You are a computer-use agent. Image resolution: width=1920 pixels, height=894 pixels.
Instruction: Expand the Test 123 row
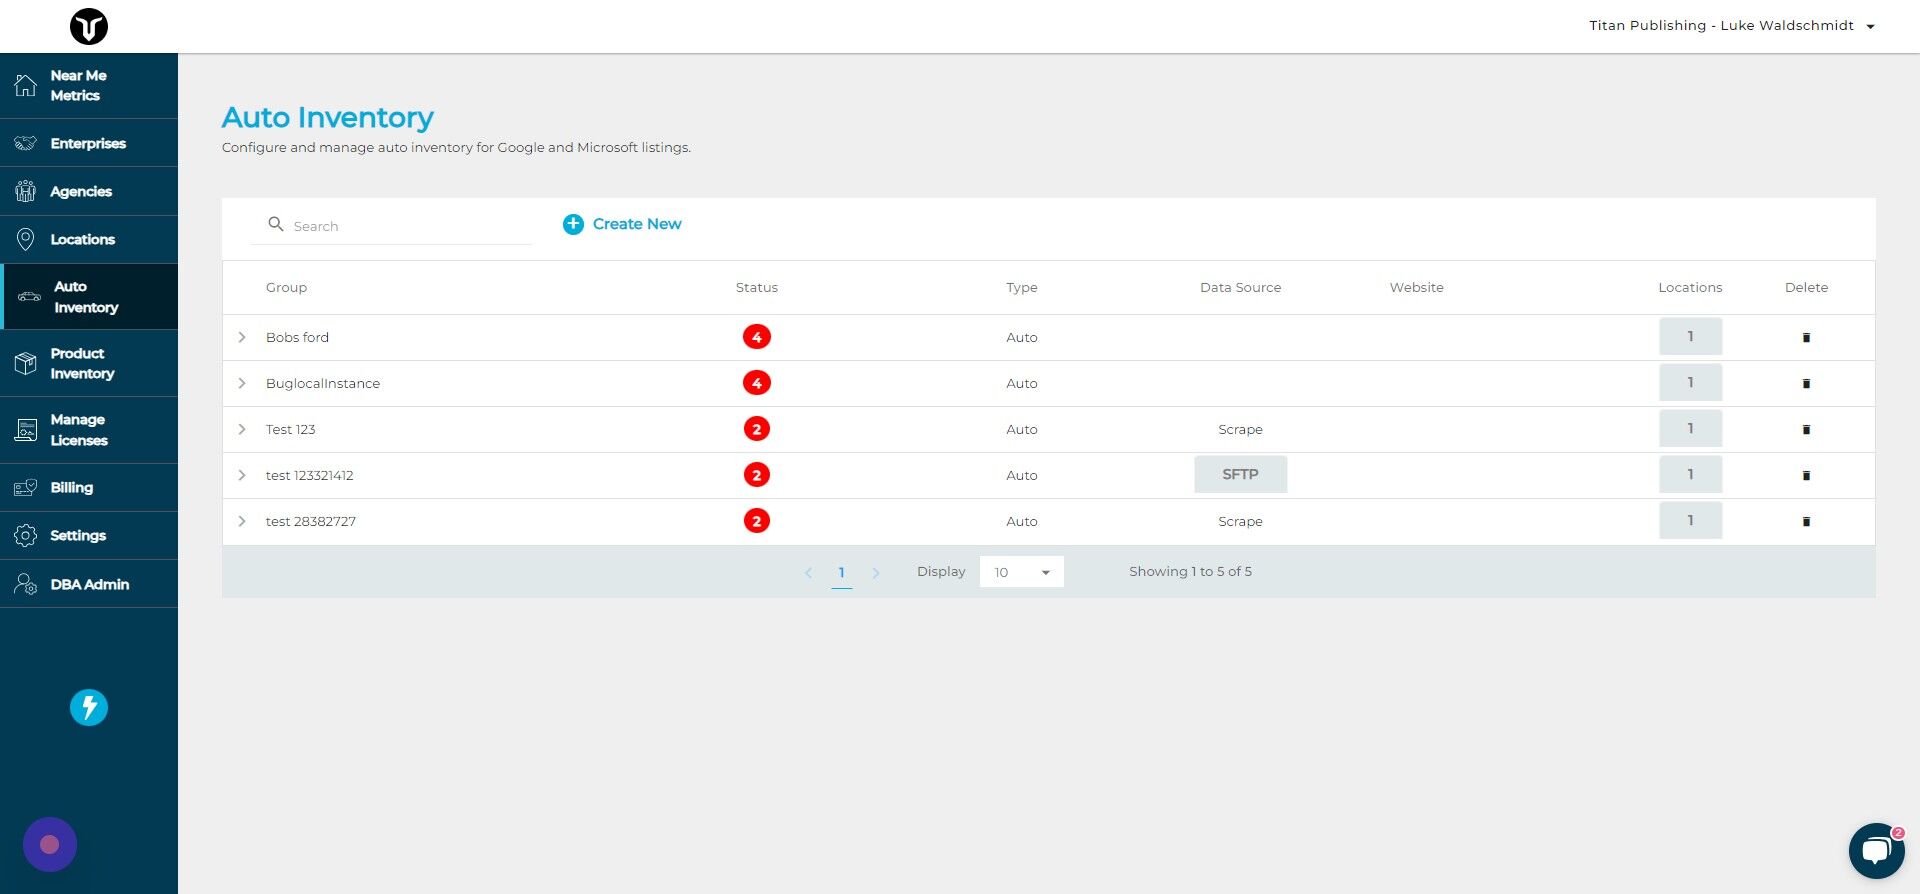click(242, 429)
